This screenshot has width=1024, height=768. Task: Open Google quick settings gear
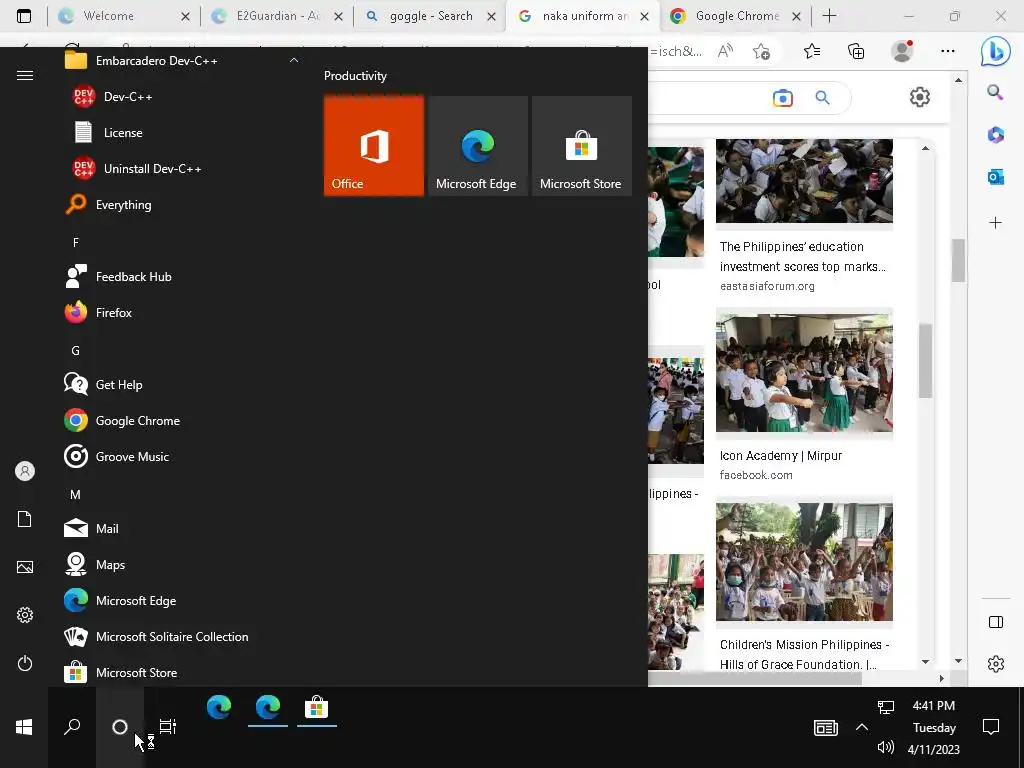920,97
